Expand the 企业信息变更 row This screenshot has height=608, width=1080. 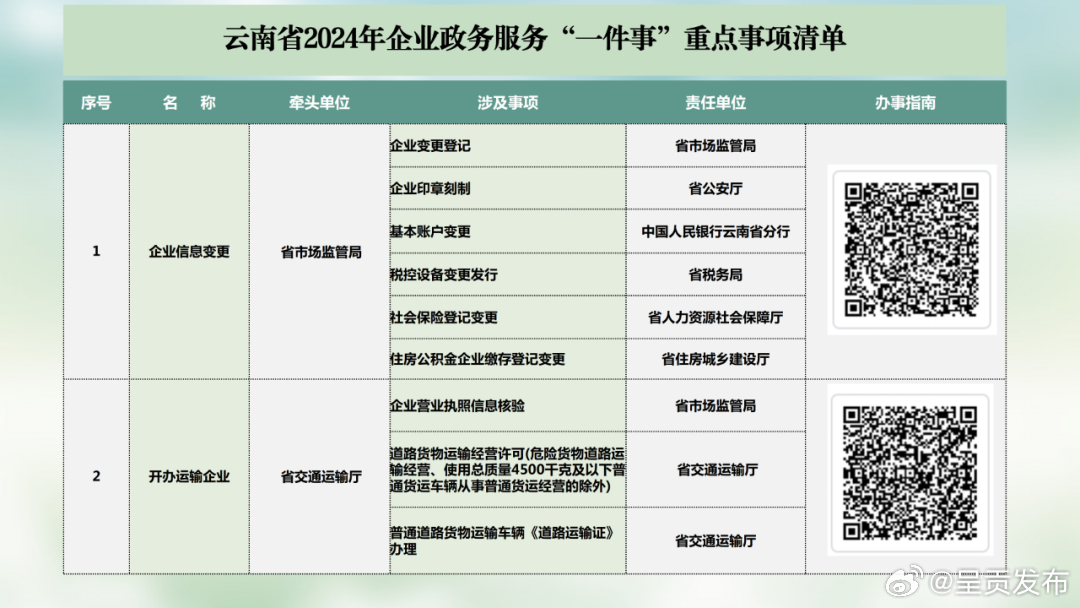(x=187, y=251)
